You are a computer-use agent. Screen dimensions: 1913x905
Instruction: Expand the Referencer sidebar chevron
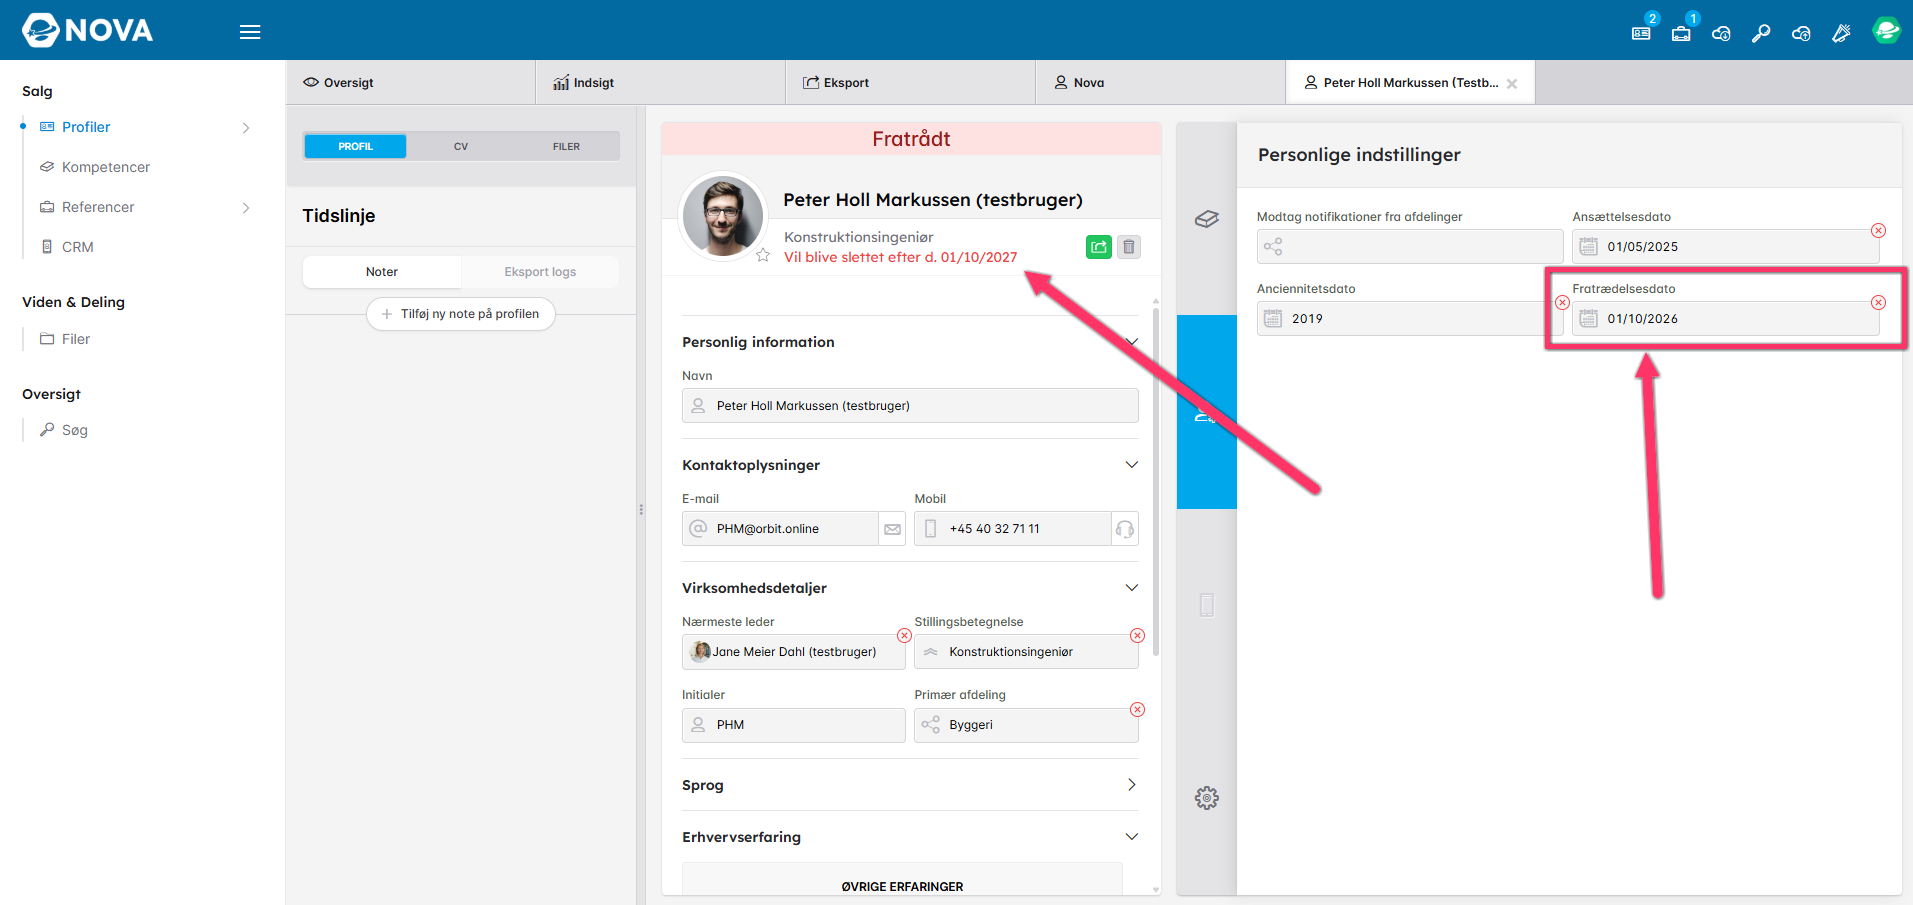pos(246,207)
